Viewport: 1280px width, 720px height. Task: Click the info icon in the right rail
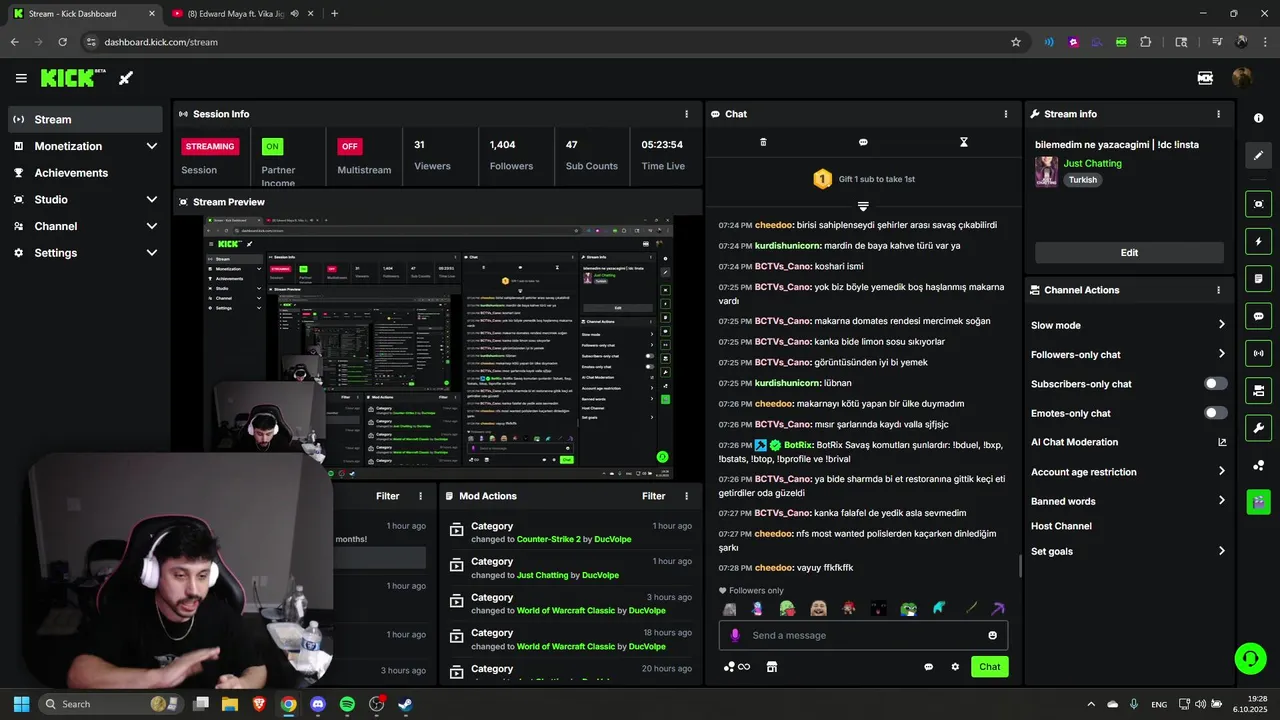(x=1258, y=118)
